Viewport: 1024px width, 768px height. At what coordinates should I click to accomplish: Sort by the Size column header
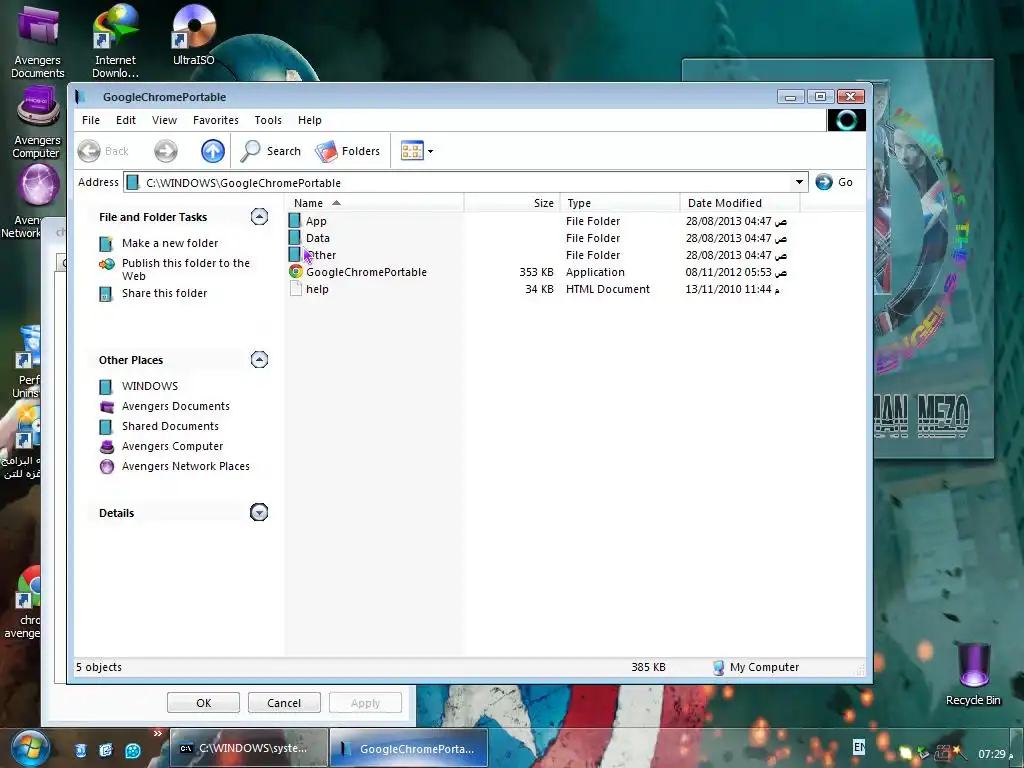[512, 203]
